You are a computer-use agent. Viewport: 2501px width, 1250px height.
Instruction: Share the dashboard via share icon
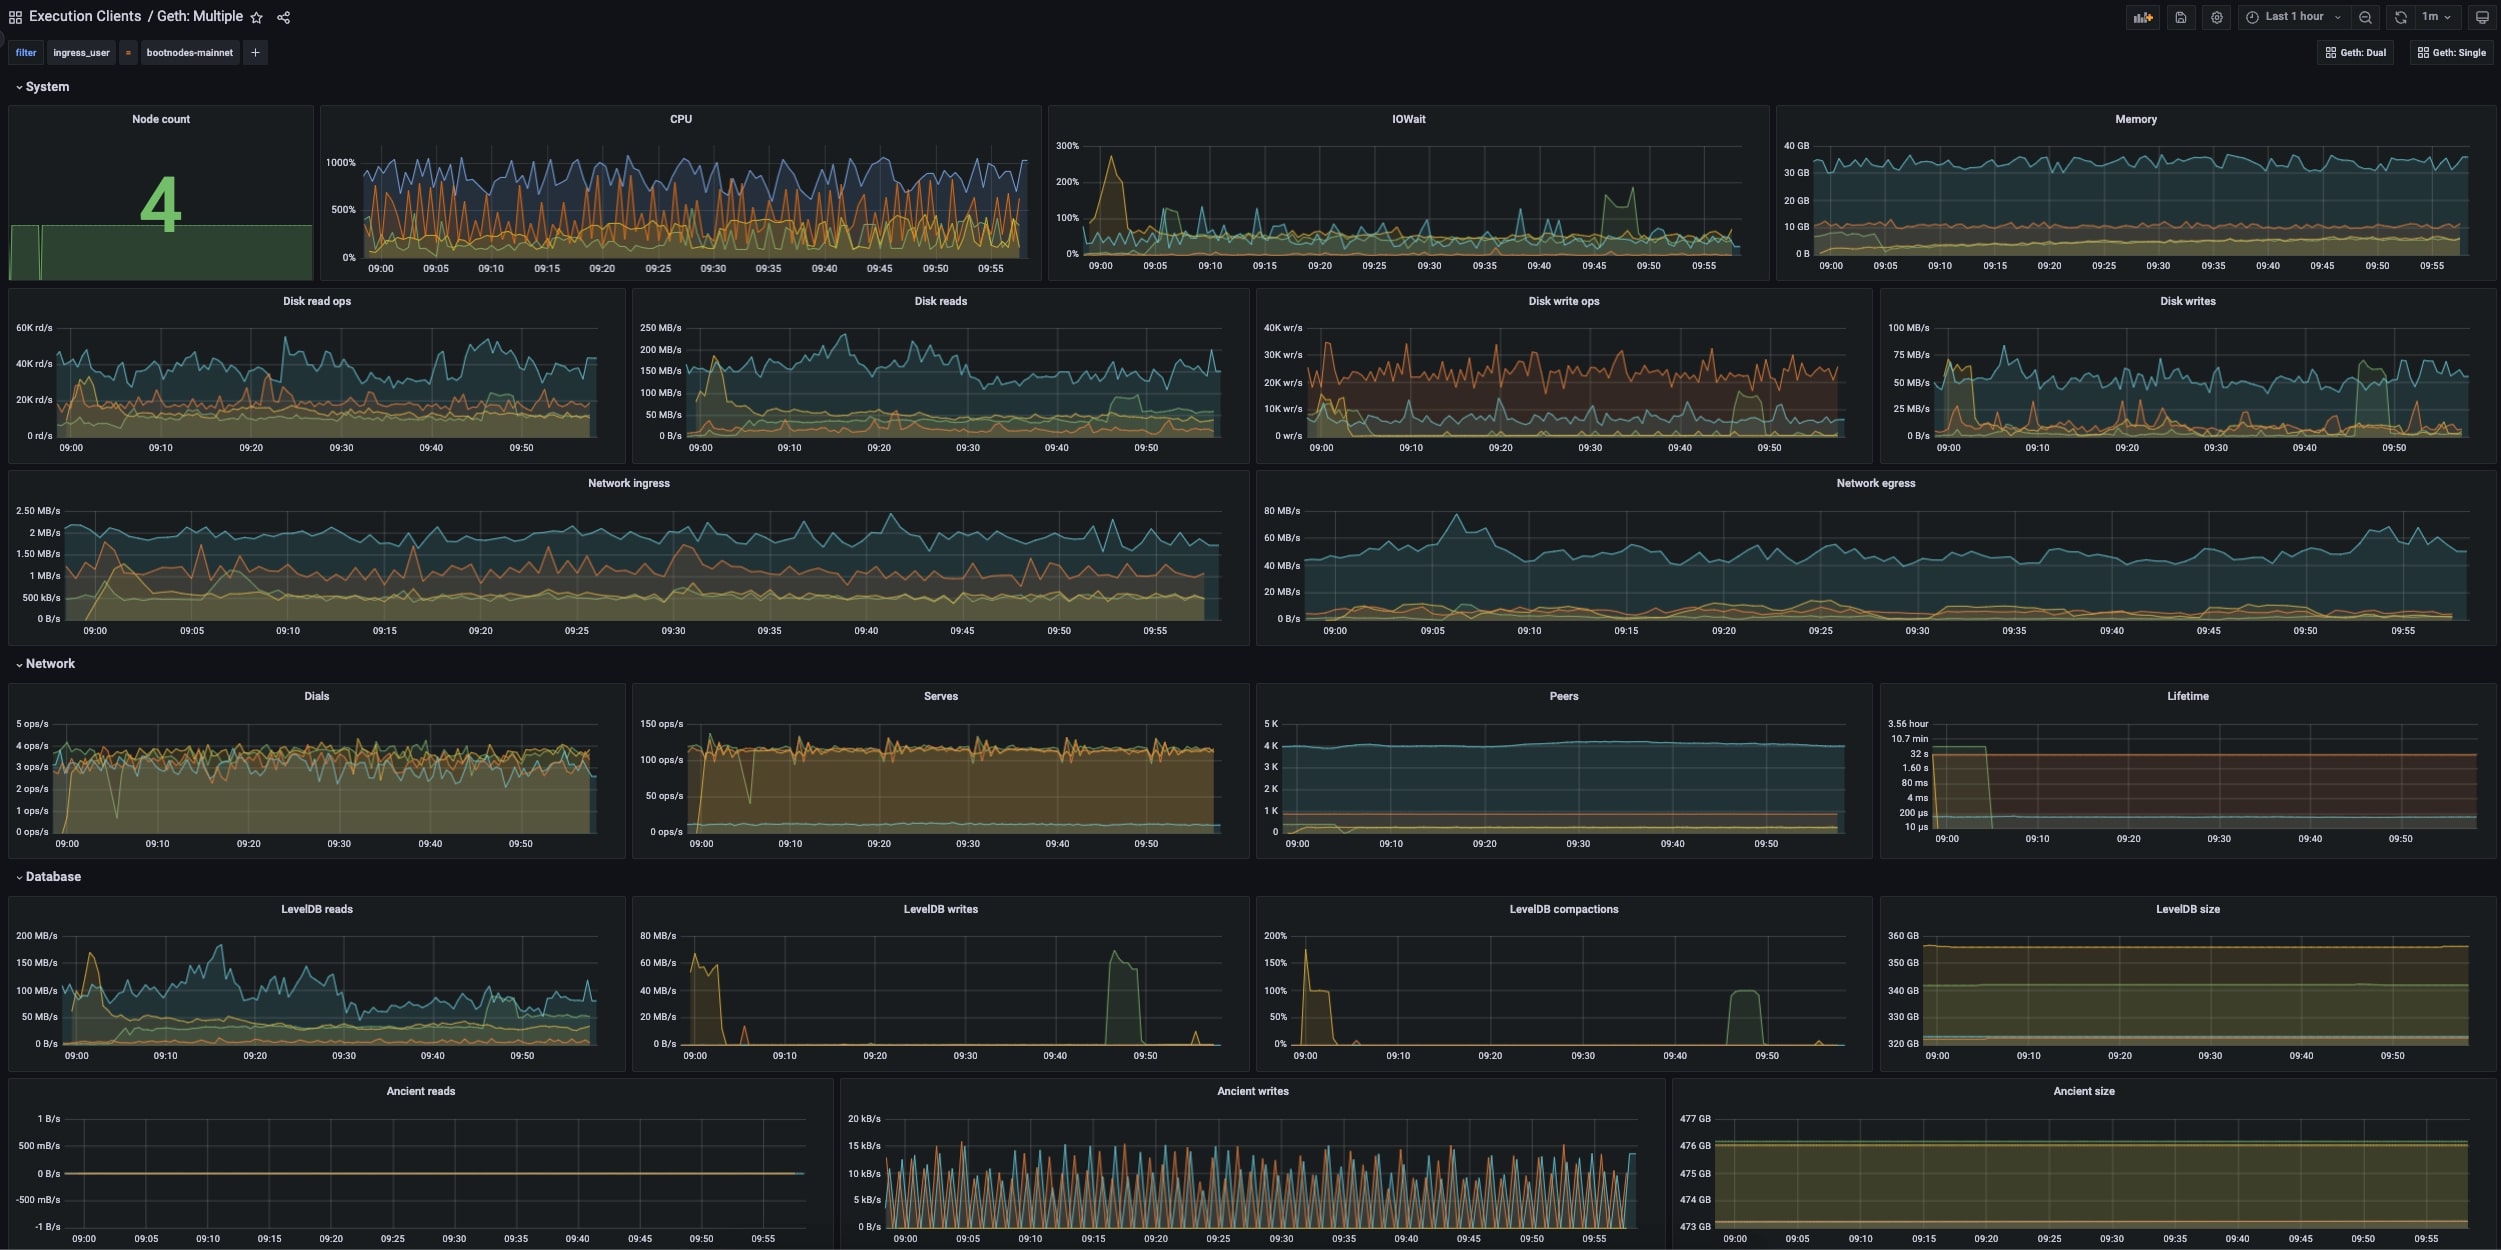pyautogui.click(x=283, y=17)
